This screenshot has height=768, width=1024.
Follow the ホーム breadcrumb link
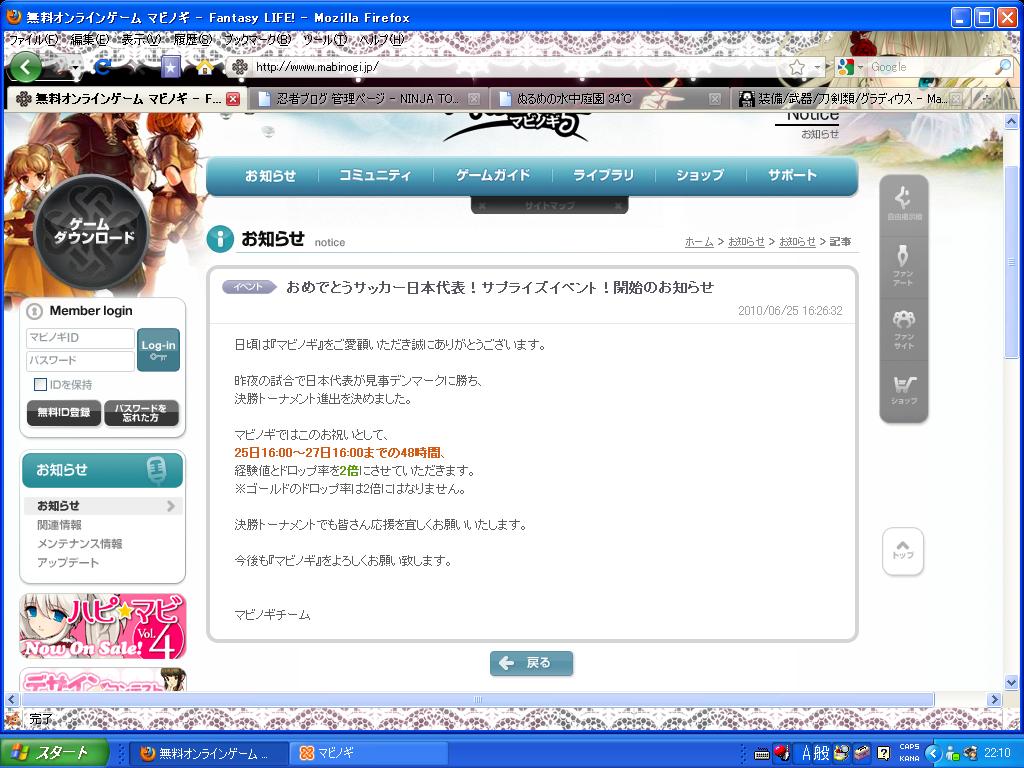(699, 242)
